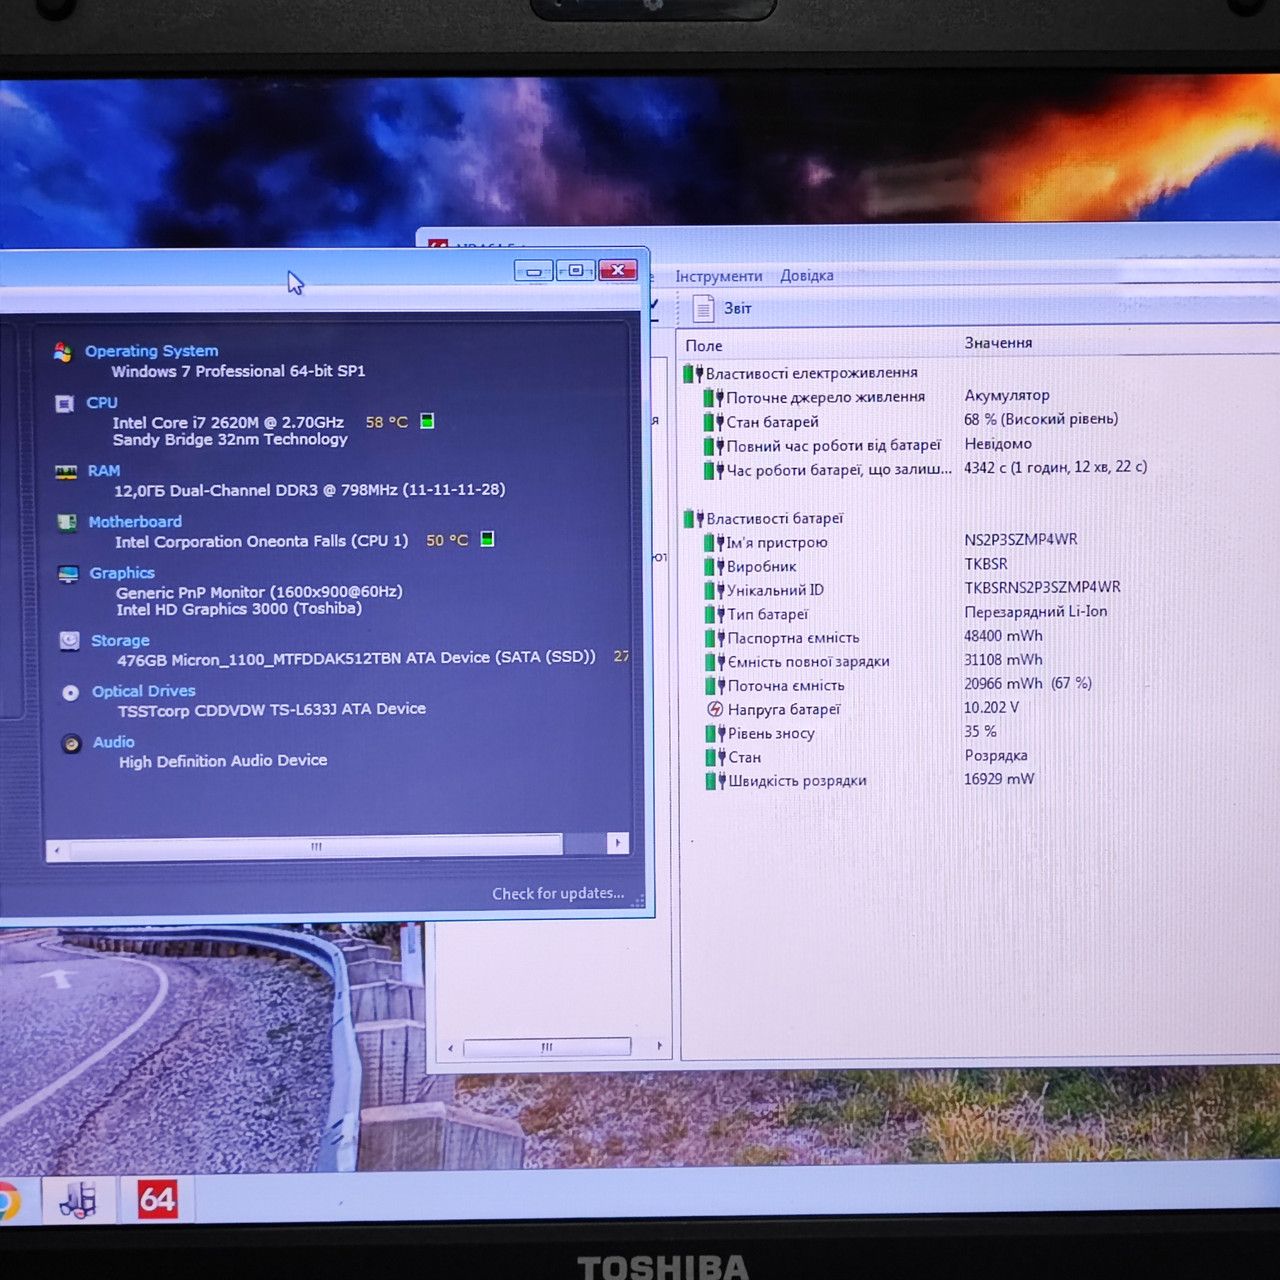The width and height of the screenshot is (1280, 1280).
Task: Click the text Intel Core i7 2620M @ 2.70GHz
Action: pos(228,422)
